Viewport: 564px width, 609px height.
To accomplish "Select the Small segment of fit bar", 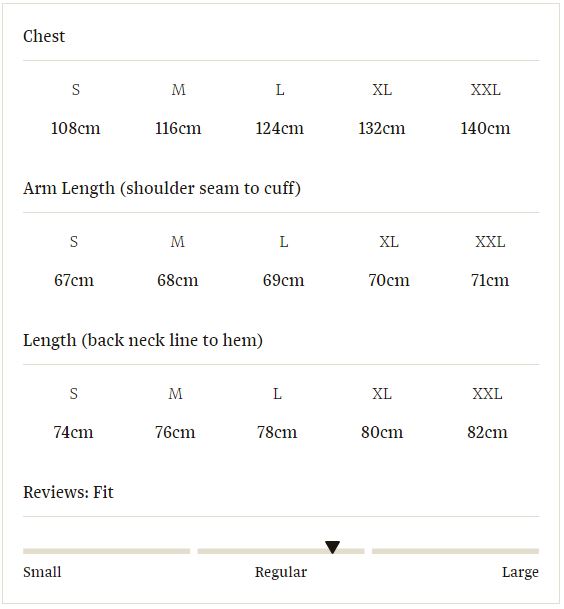I will [106, 551].
